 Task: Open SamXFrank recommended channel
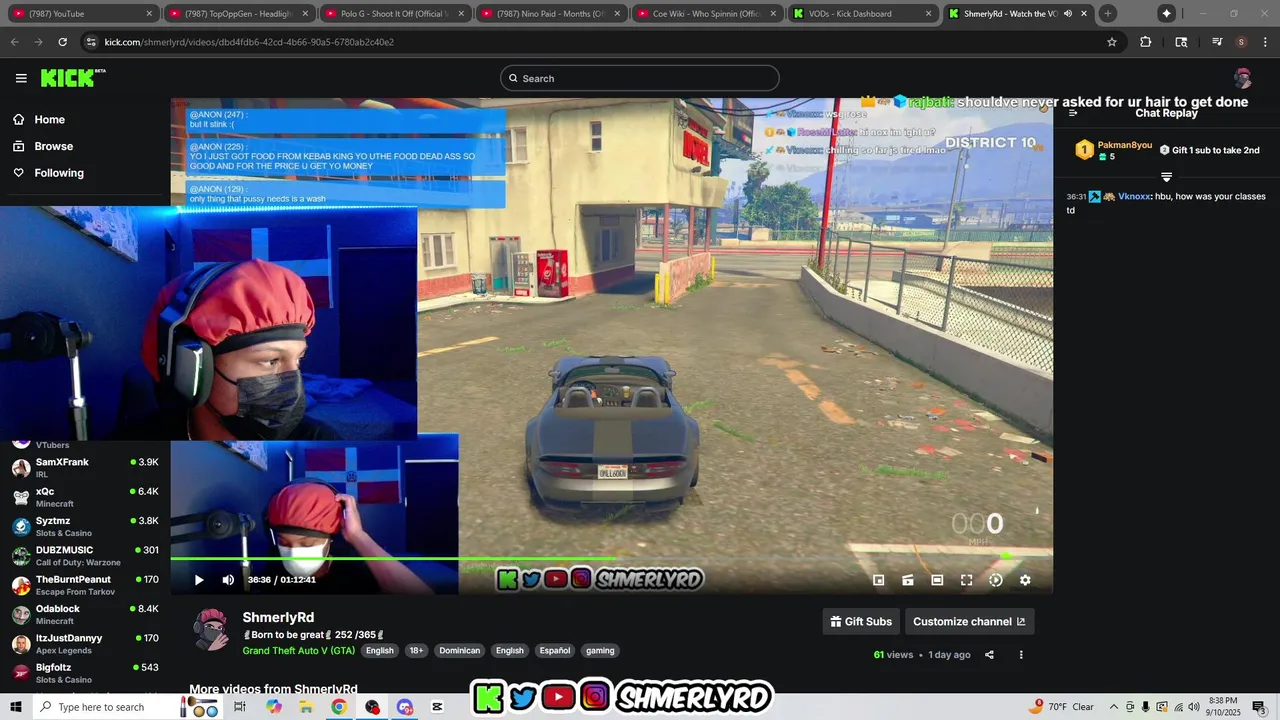coord(85,467)
